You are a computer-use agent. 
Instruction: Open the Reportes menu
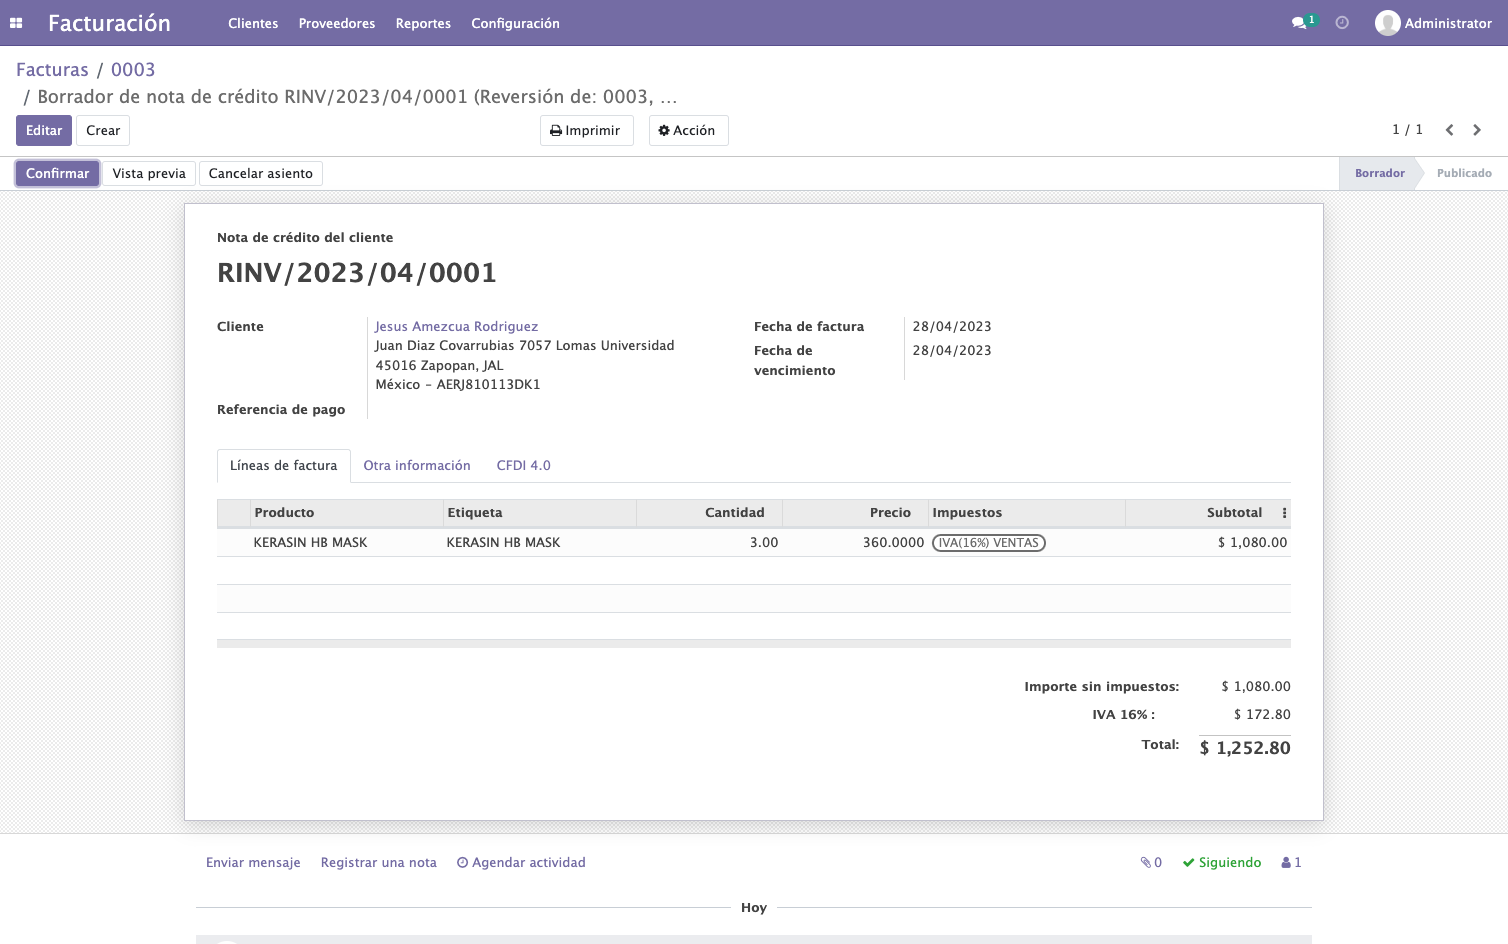(x=423, y=23)
